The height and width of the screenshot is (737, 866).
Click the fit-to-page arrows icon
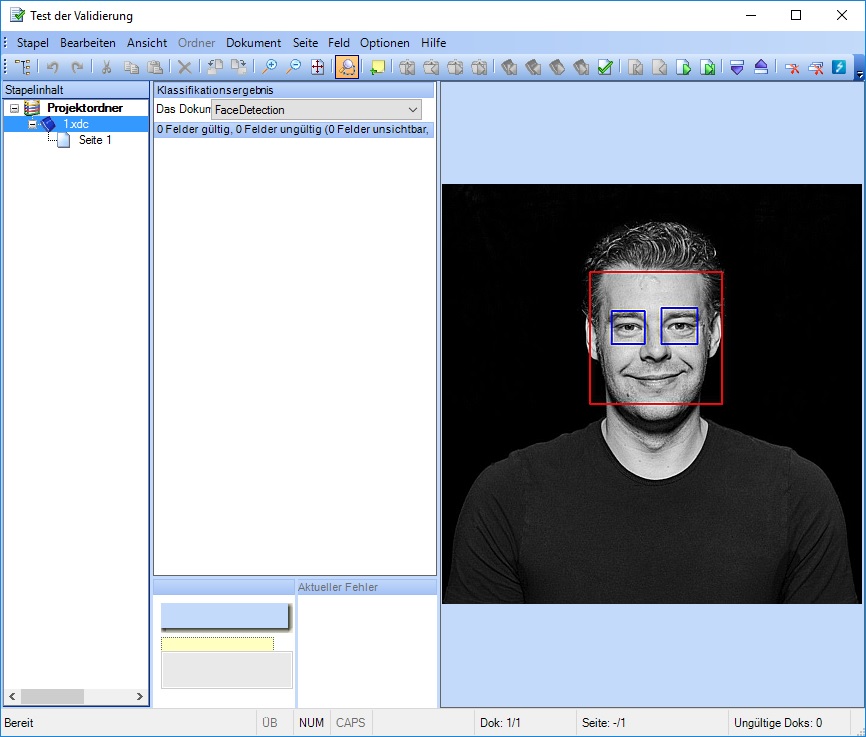tap(317, 67)
